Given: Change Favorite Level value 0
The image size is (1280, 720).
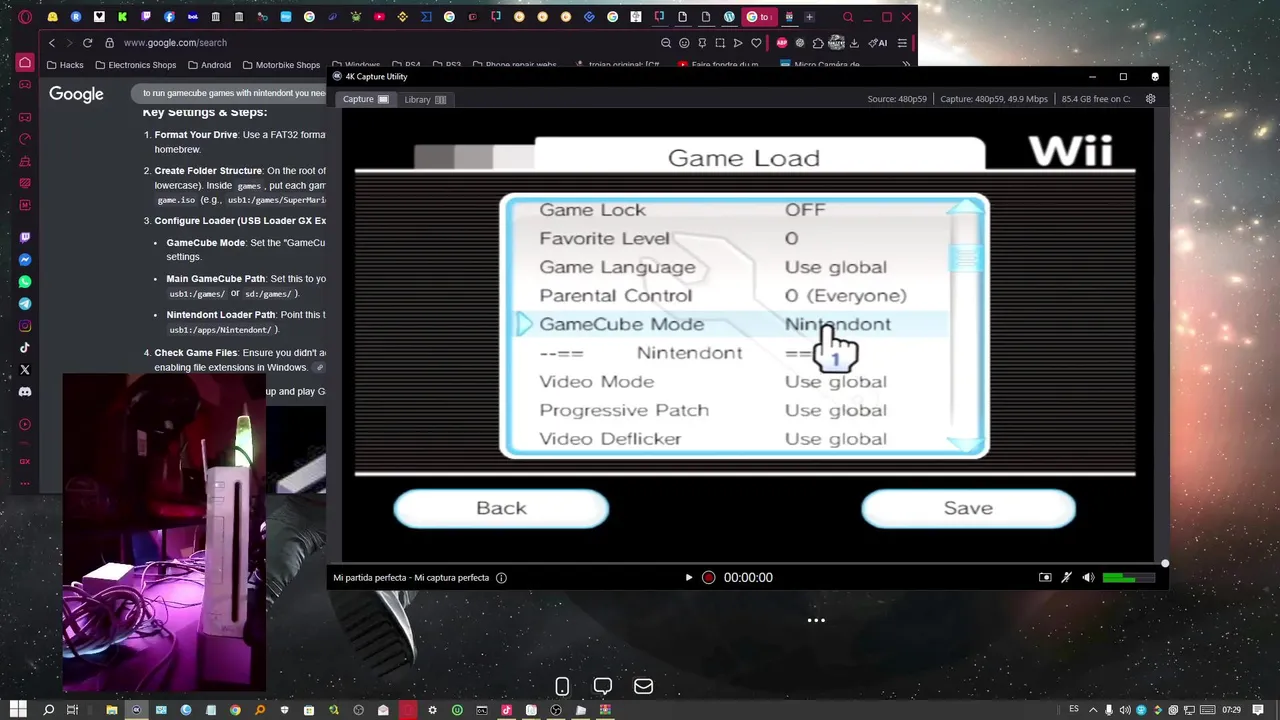Looking at the screenshot, I should 791,238.
